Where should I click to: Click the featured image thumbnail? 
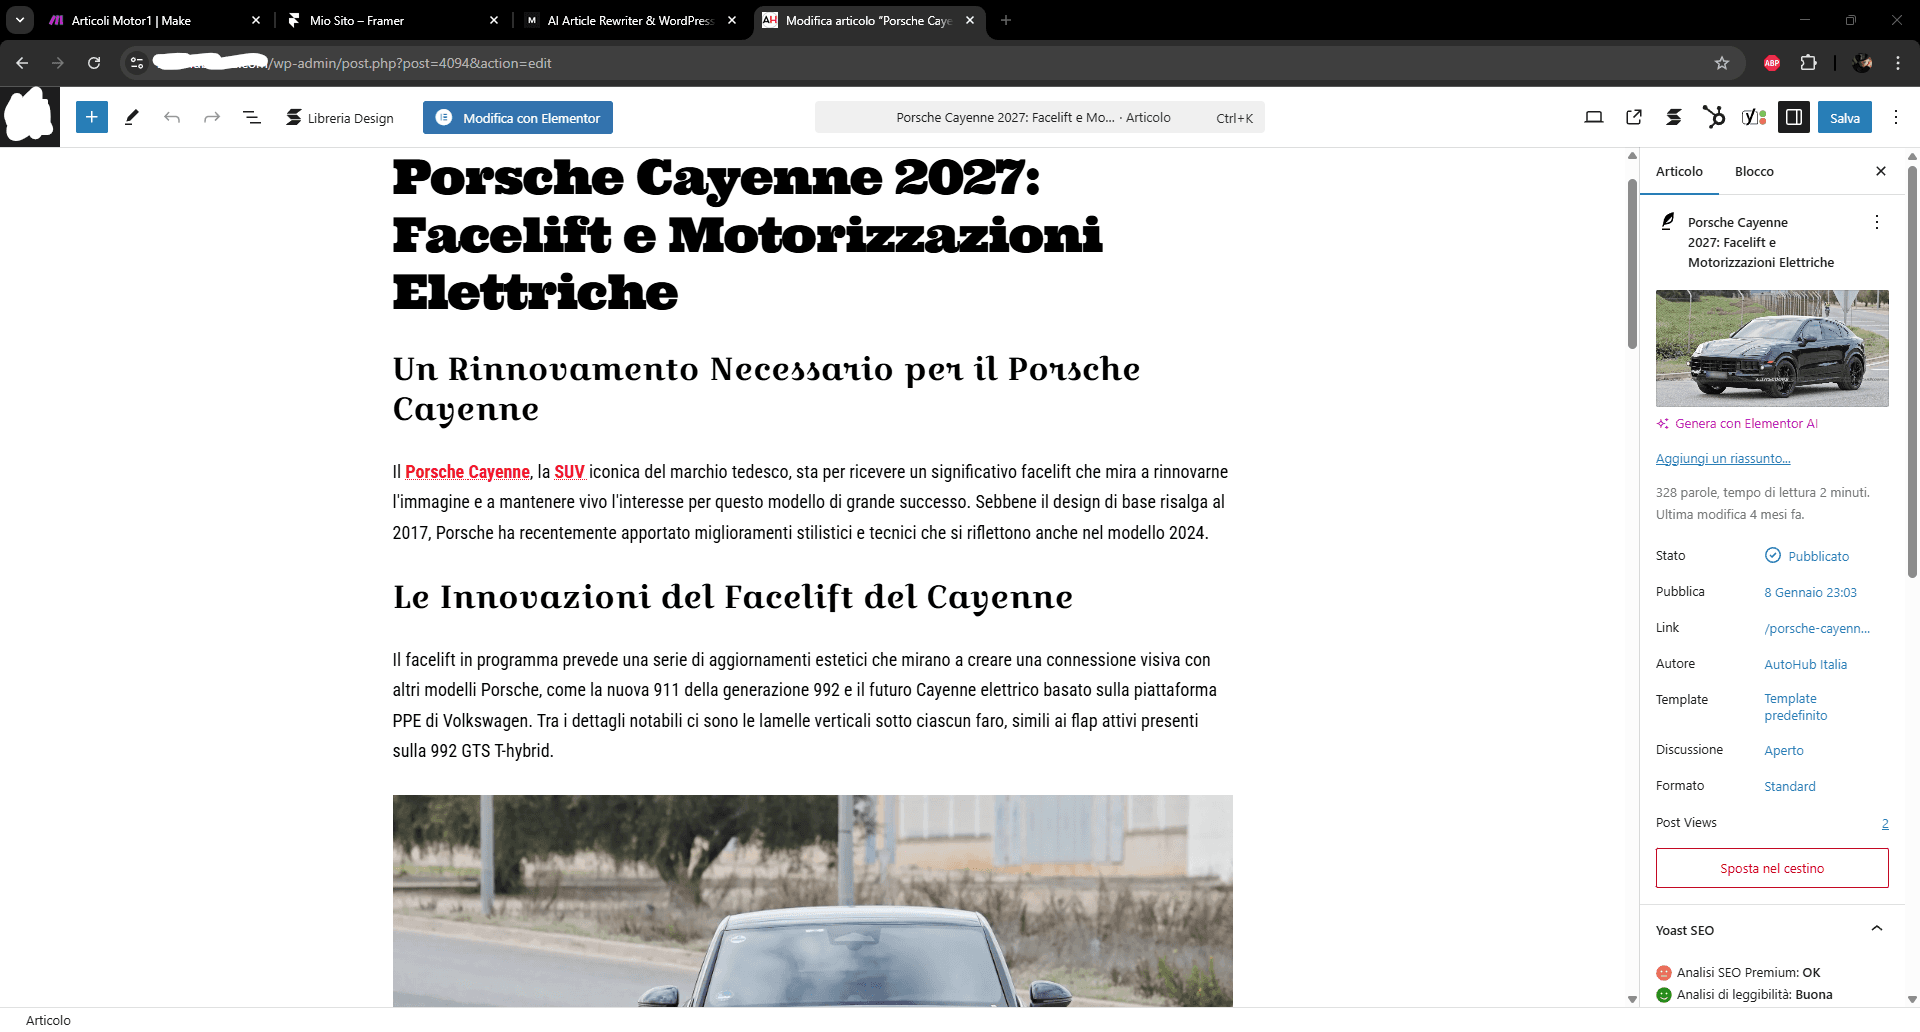point(1771,348)
